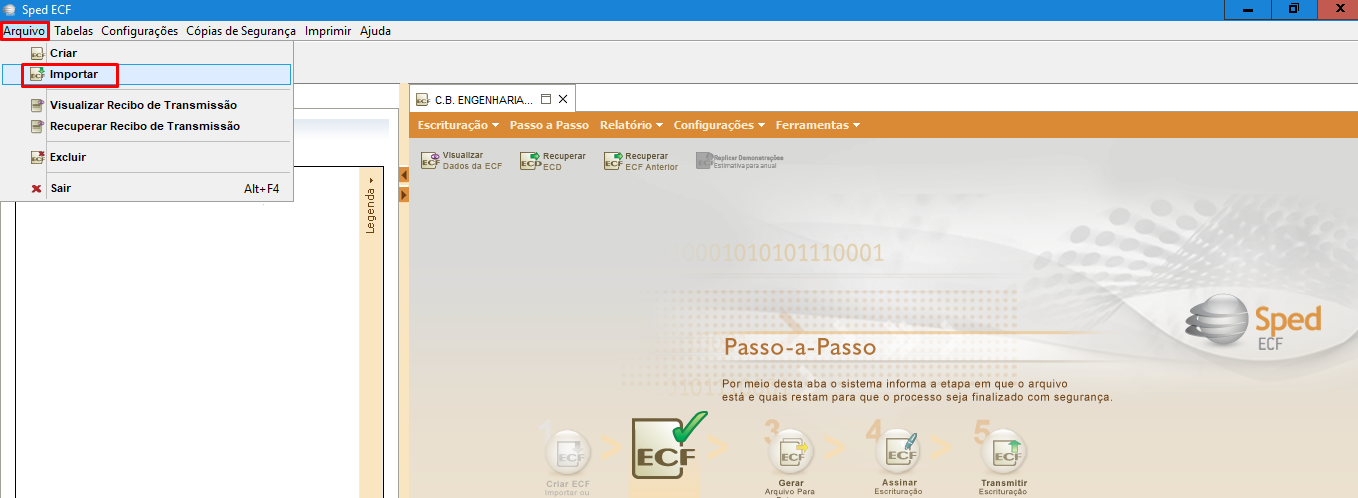Click the Importar ECF icon in menu

point(37,74)
